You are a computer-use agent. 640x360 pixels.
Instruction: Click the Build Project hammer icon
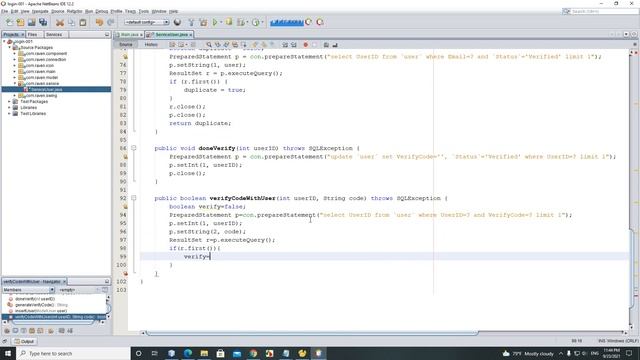pyautogui.click(x=191, y=22)
